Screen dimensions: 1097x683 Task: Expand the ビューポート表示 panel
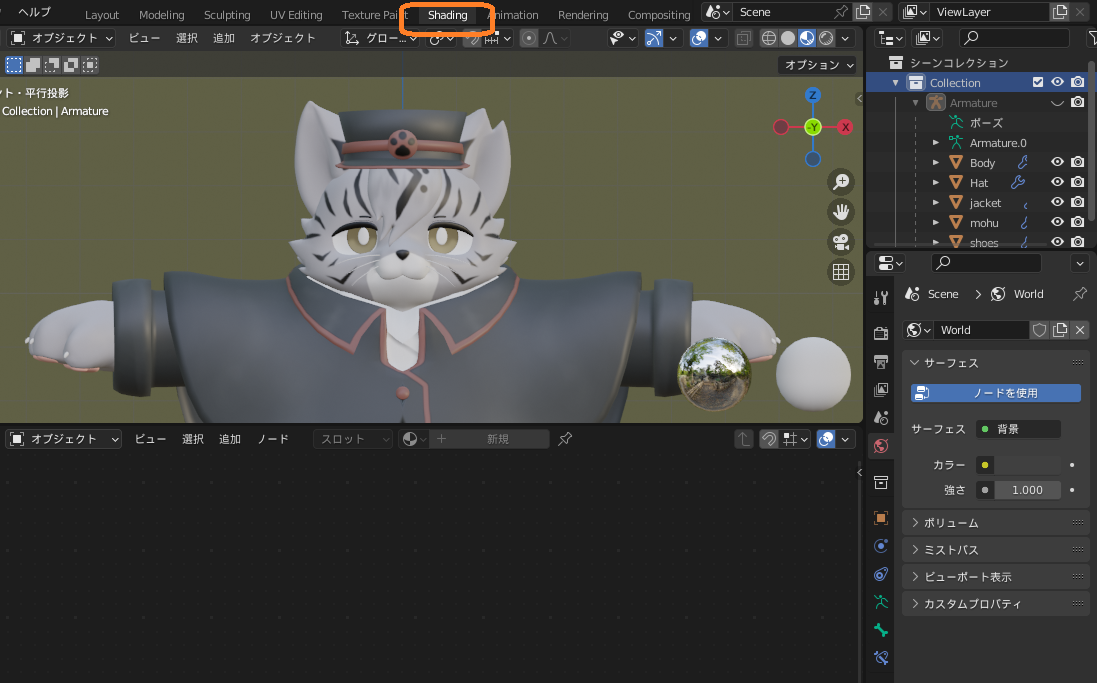(x=996, y=577)
